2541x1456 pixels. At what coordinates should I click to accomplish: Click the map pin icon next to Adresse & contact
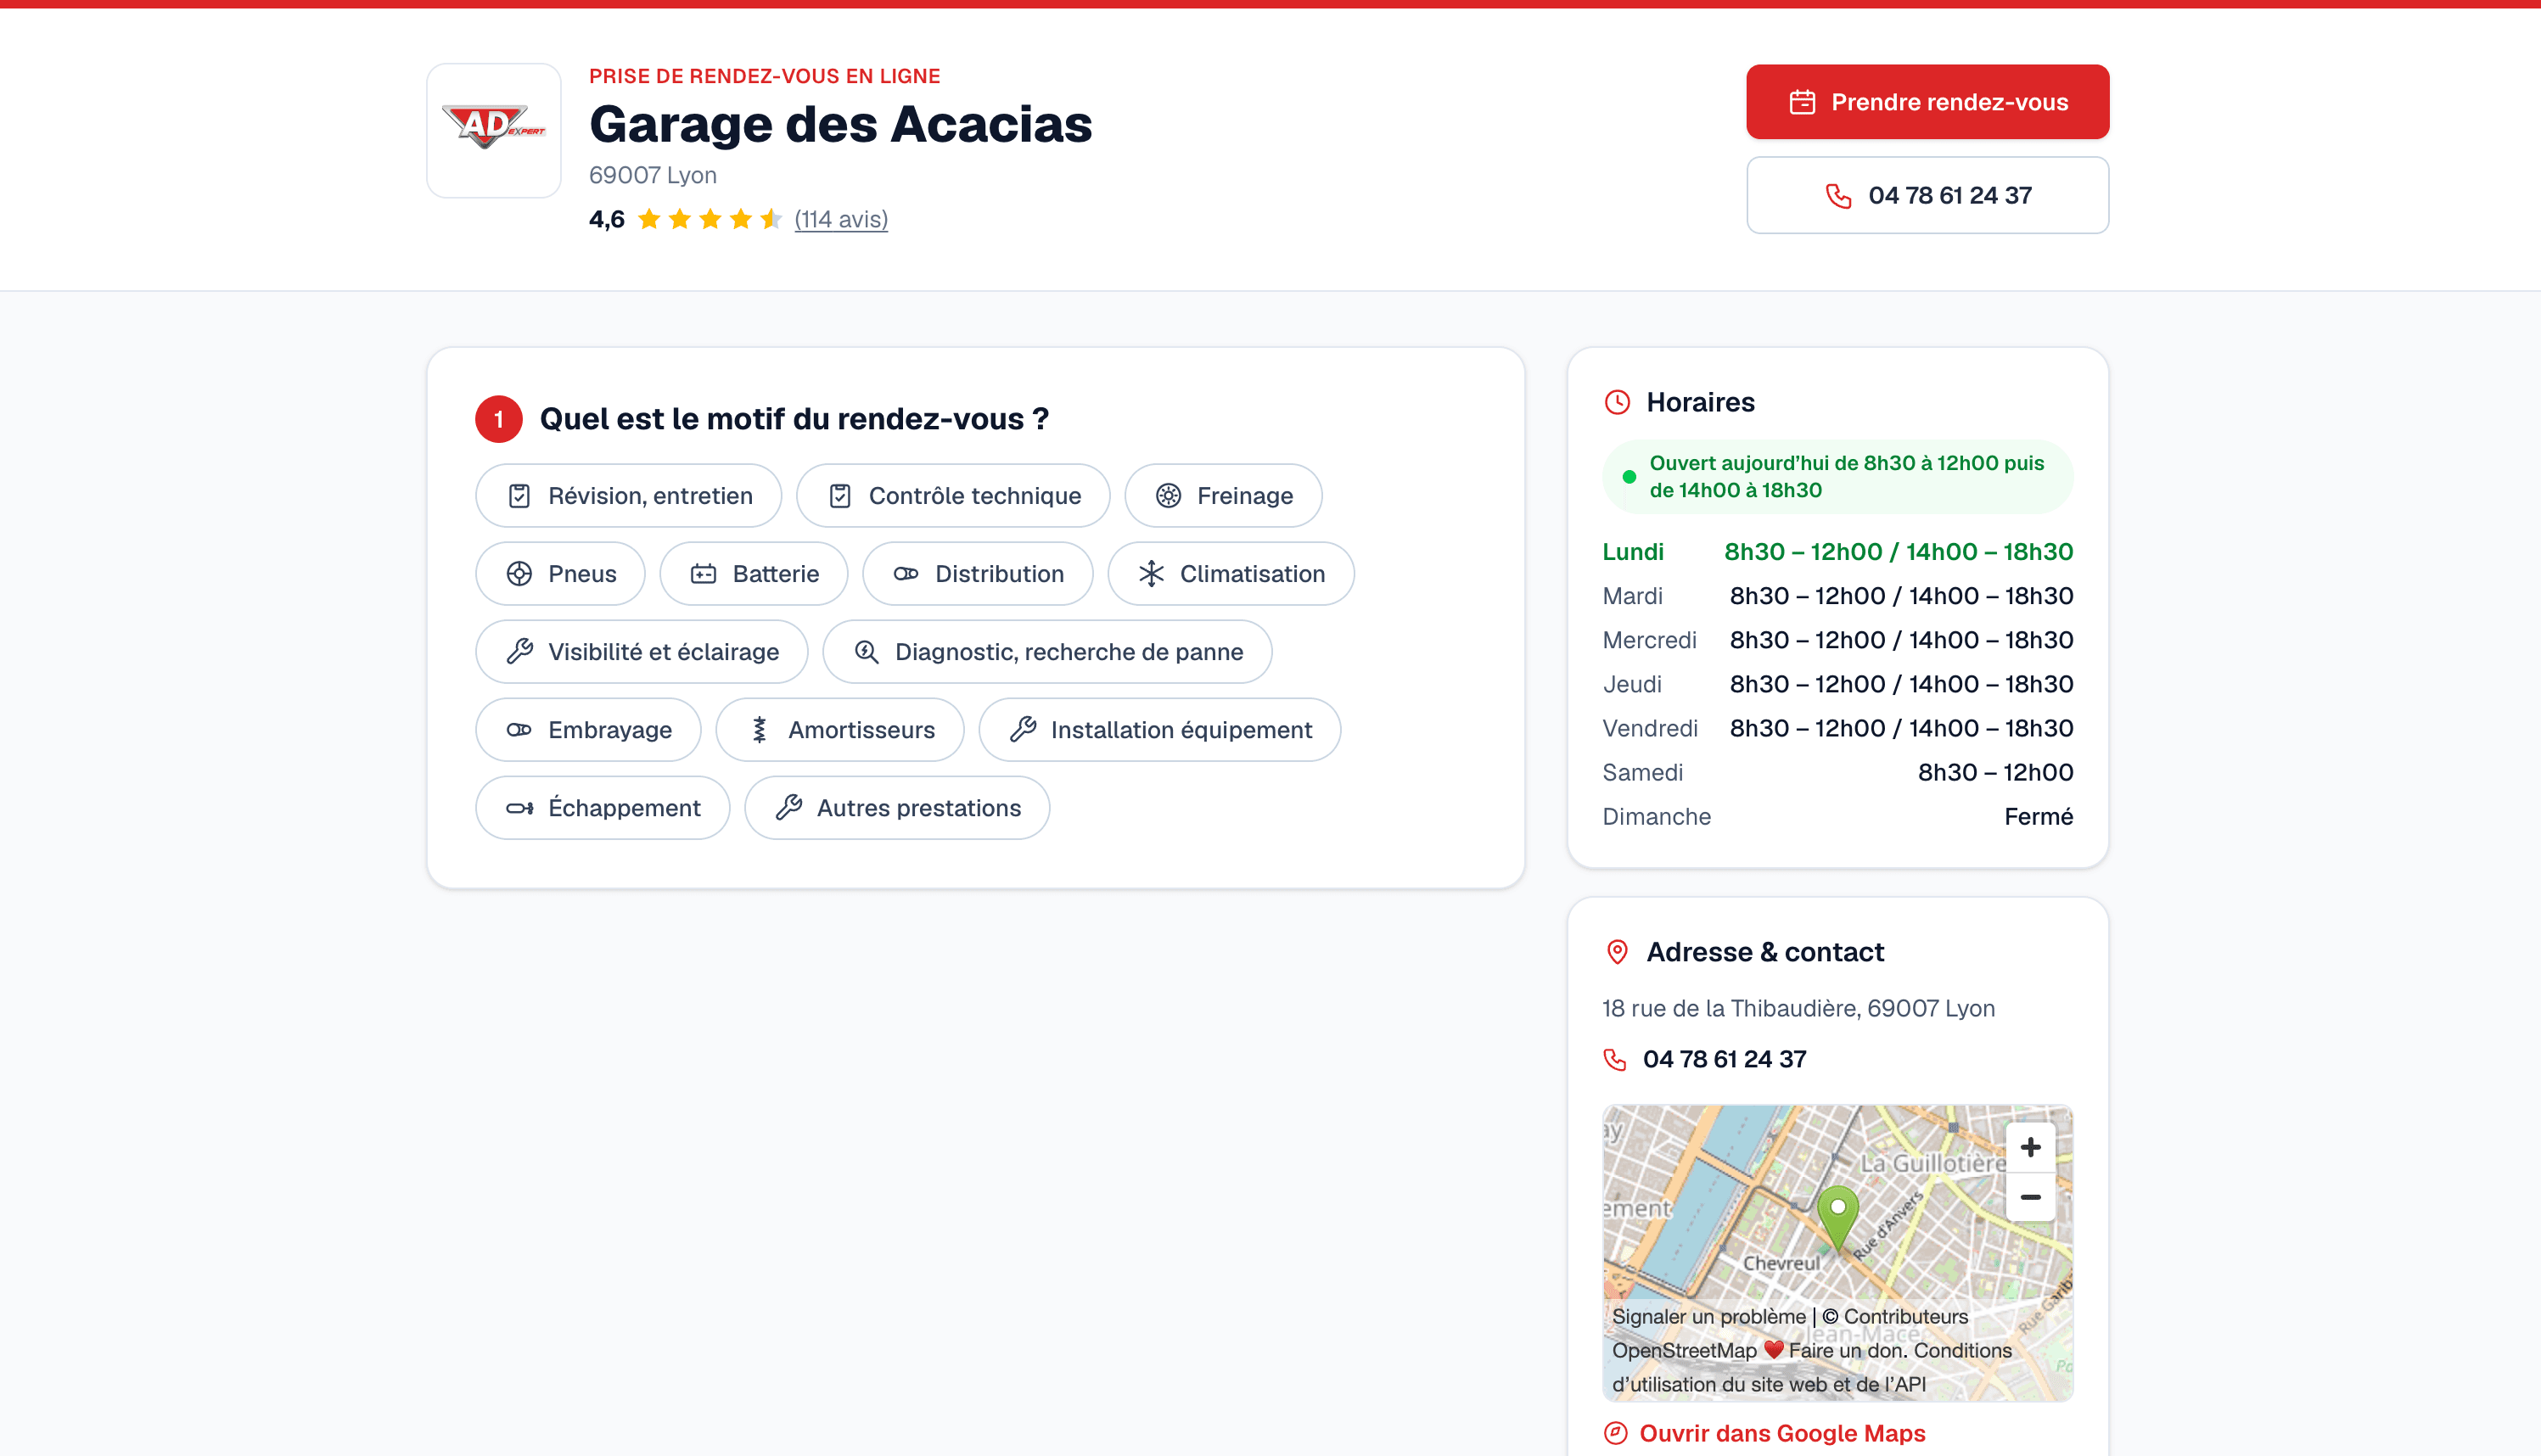click(1617, 952)
